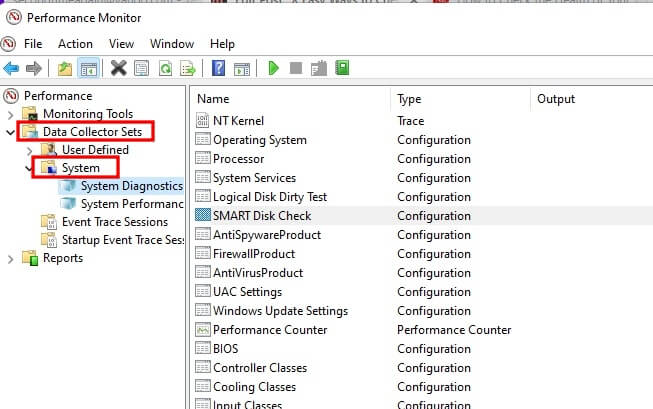Screen dimensions: 653x409
Task: Click the BIOS configuration row icon
Action: (203, 348)
